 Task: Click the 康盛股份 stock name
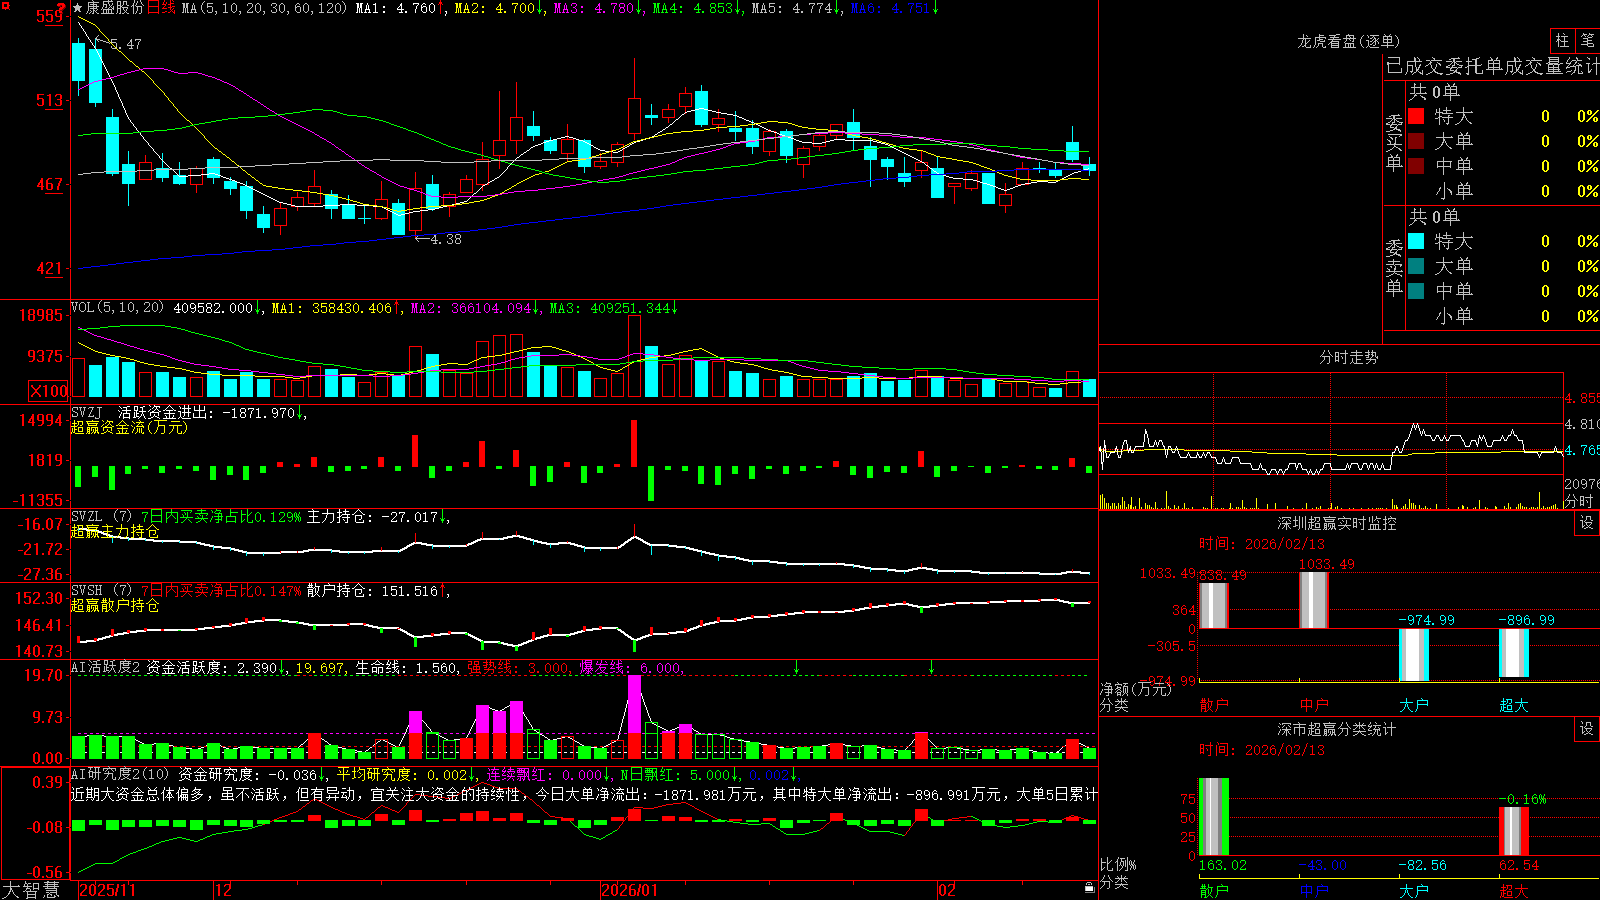(x=115, y=8)
